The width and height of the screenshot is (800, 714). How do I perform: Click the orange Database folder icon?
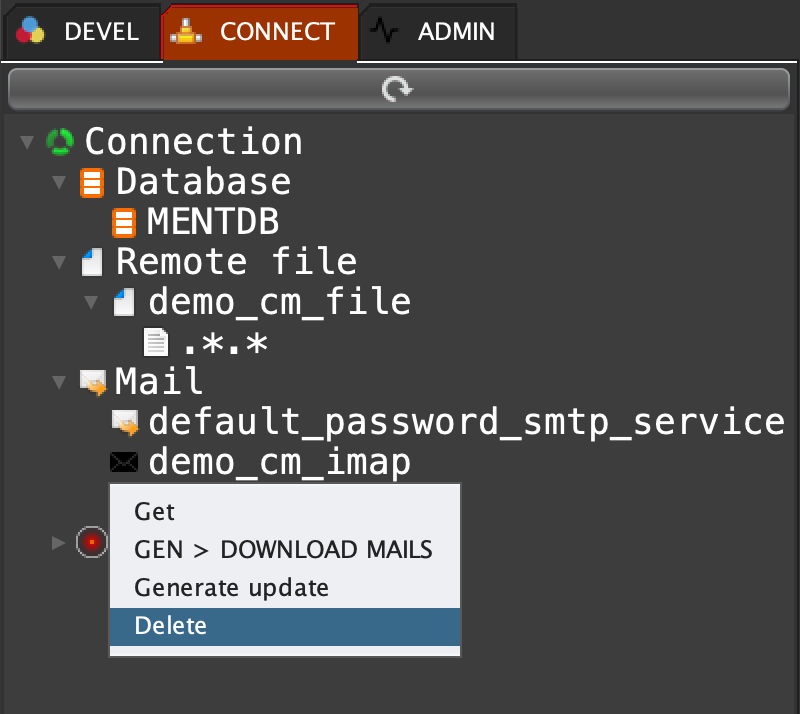pos(92,183)
